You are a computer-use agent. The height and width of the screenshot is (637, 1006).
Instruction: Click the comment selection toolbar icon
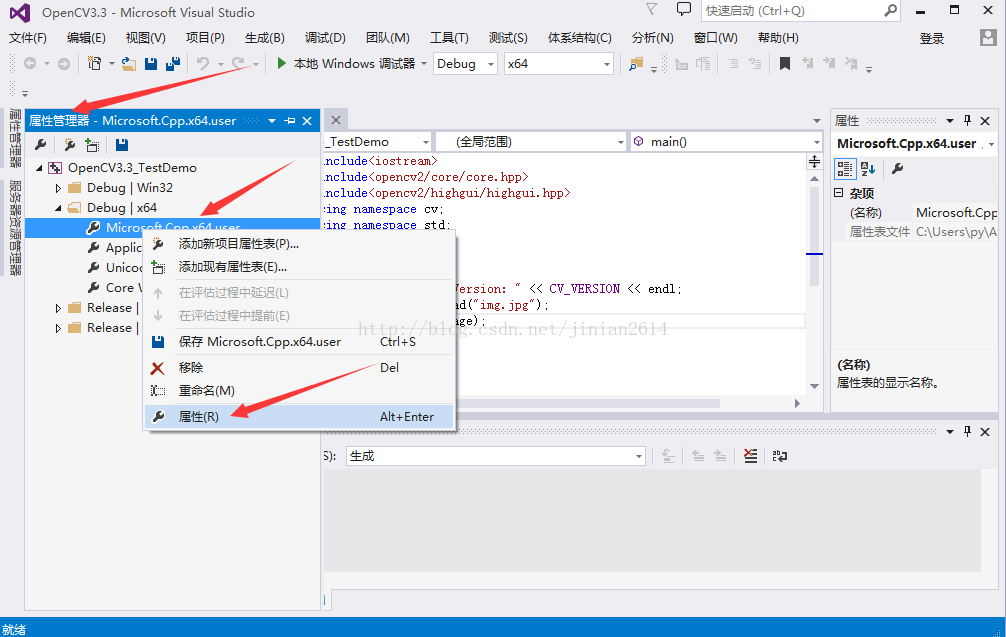coord(733,64)
